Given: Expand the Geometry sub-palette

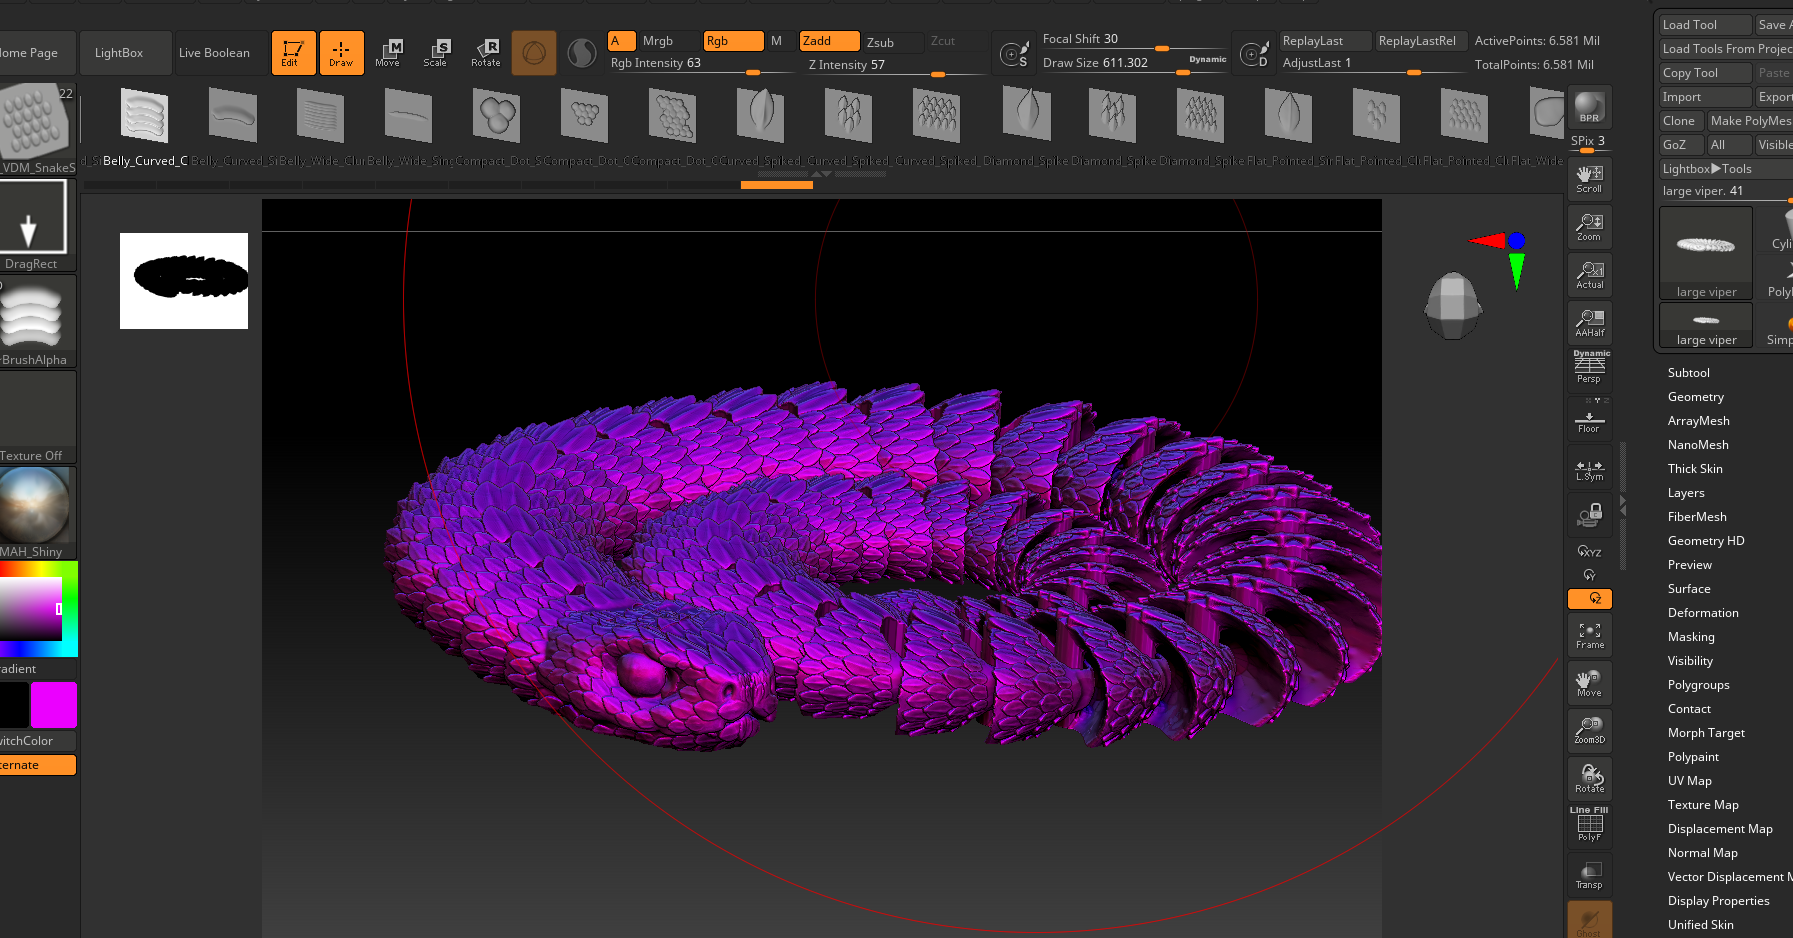Looking at the screenshot, I should (x=1695, y=397).
